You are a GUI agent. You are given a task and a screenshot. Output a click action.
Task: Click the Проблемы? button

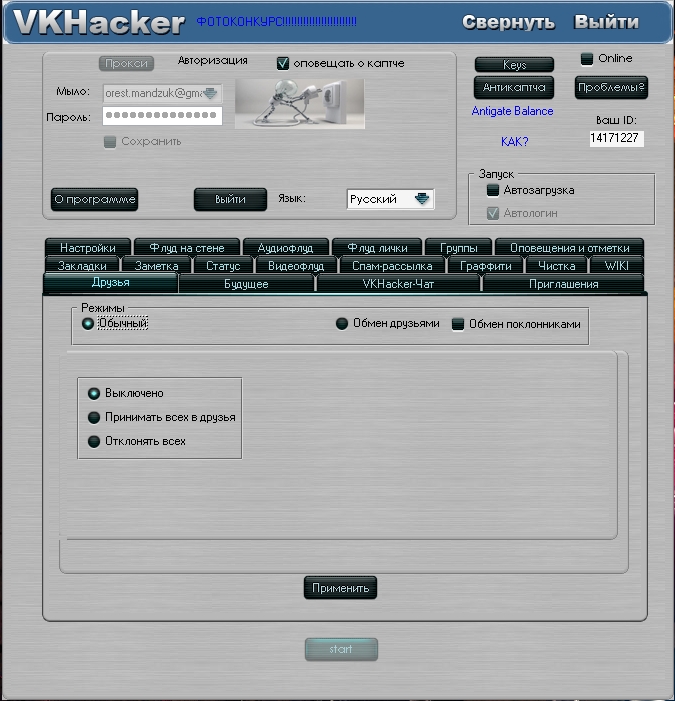tap(611, 87)
